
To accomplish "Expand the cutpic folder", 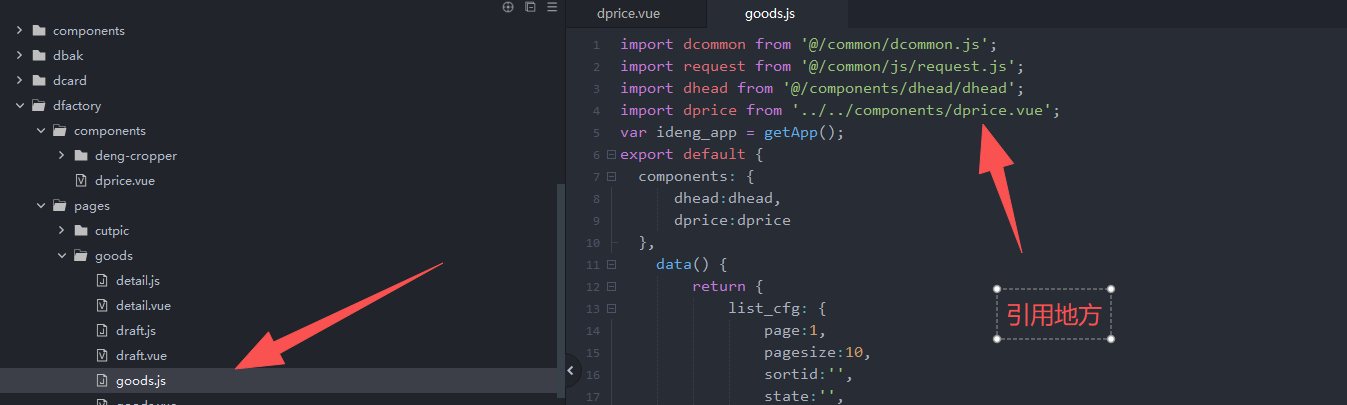I will [61, 231].
